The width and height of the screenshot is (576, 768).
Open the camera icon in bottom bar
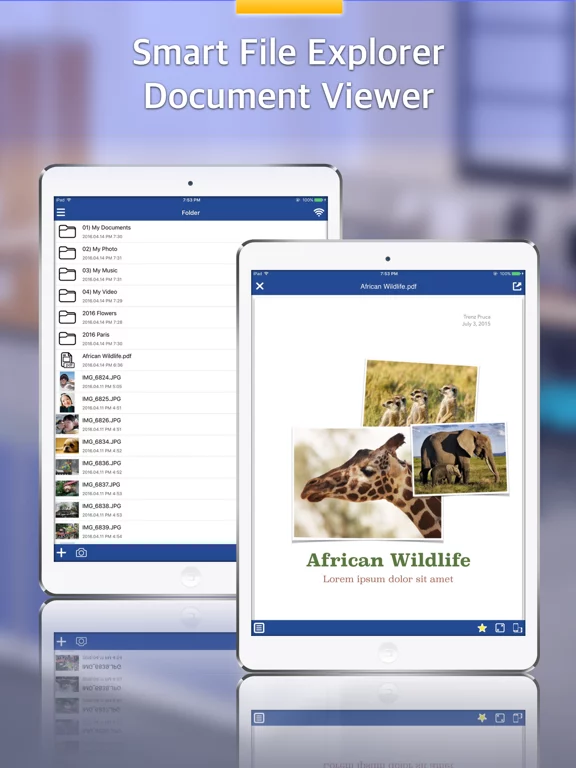tap(81, 552)
